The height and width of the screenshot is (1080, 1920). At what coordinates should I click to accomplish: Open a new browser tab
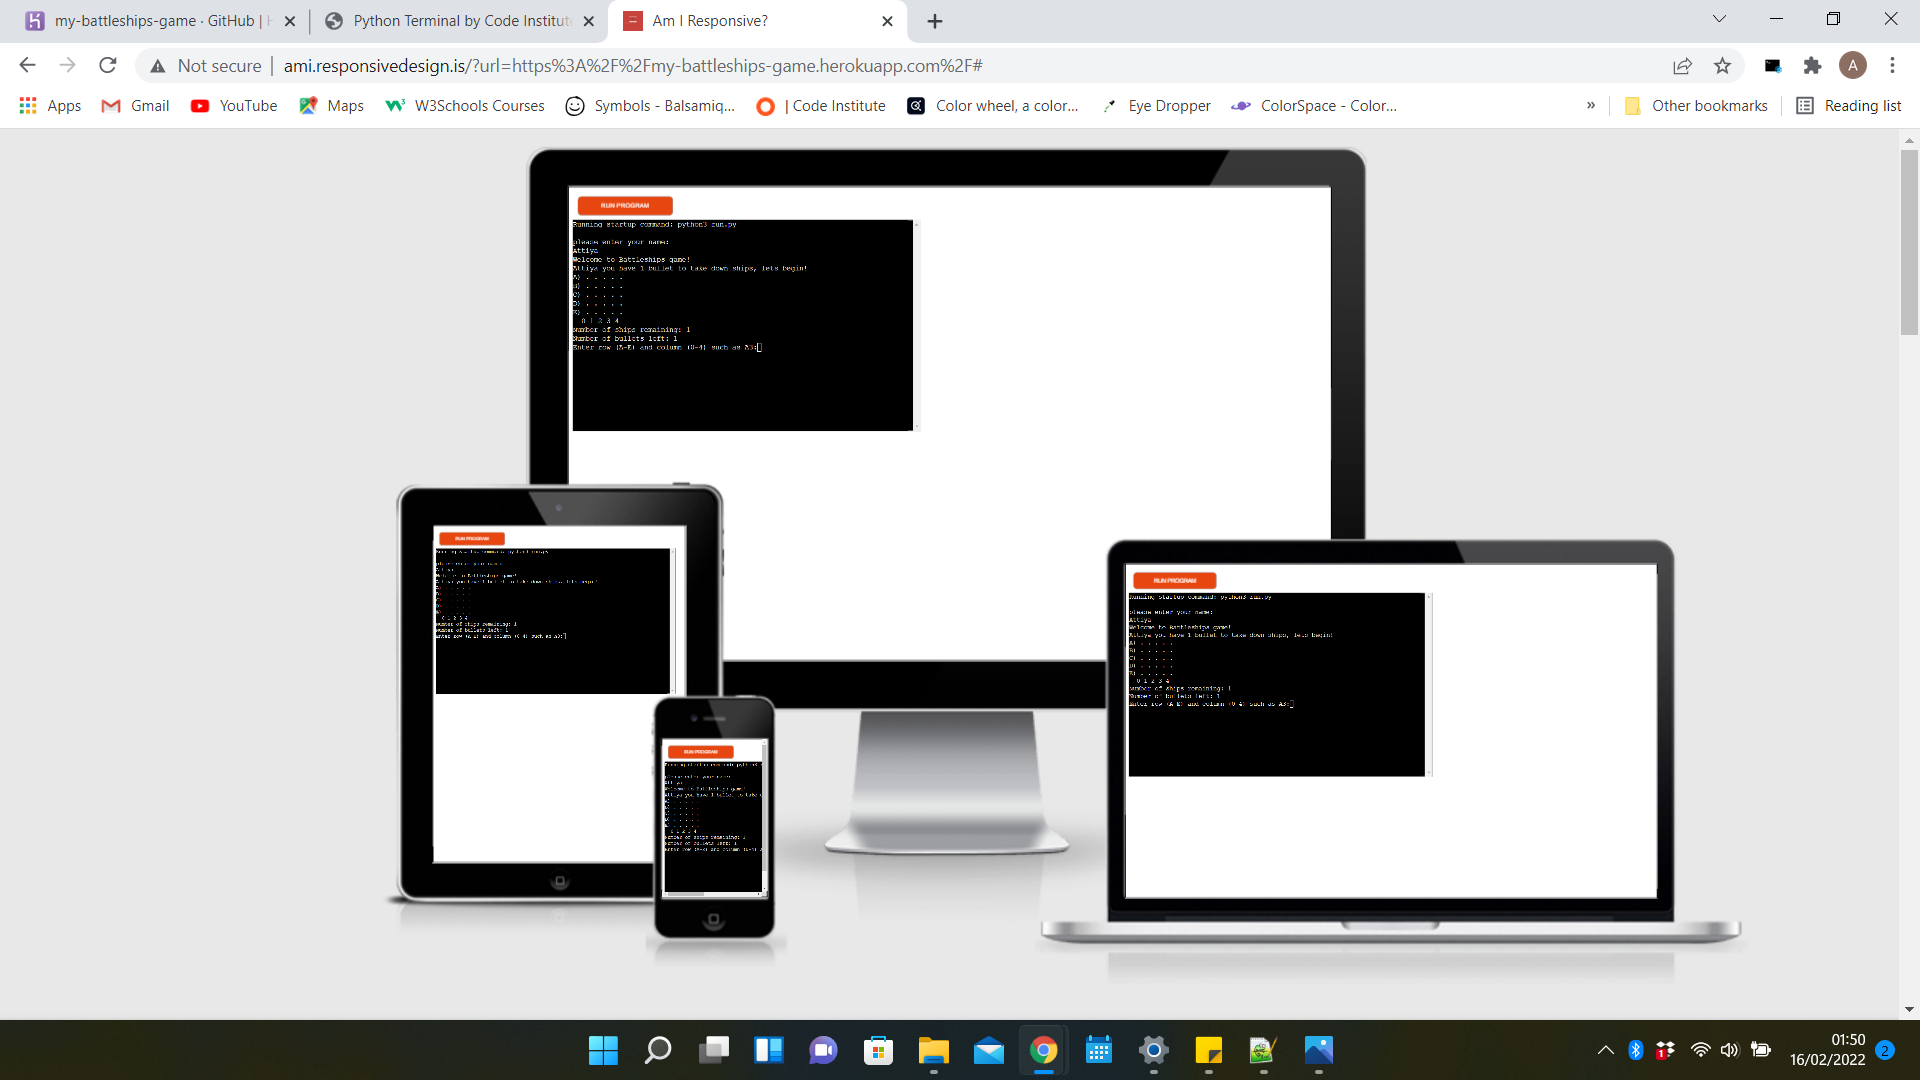[x=935, y=21]
